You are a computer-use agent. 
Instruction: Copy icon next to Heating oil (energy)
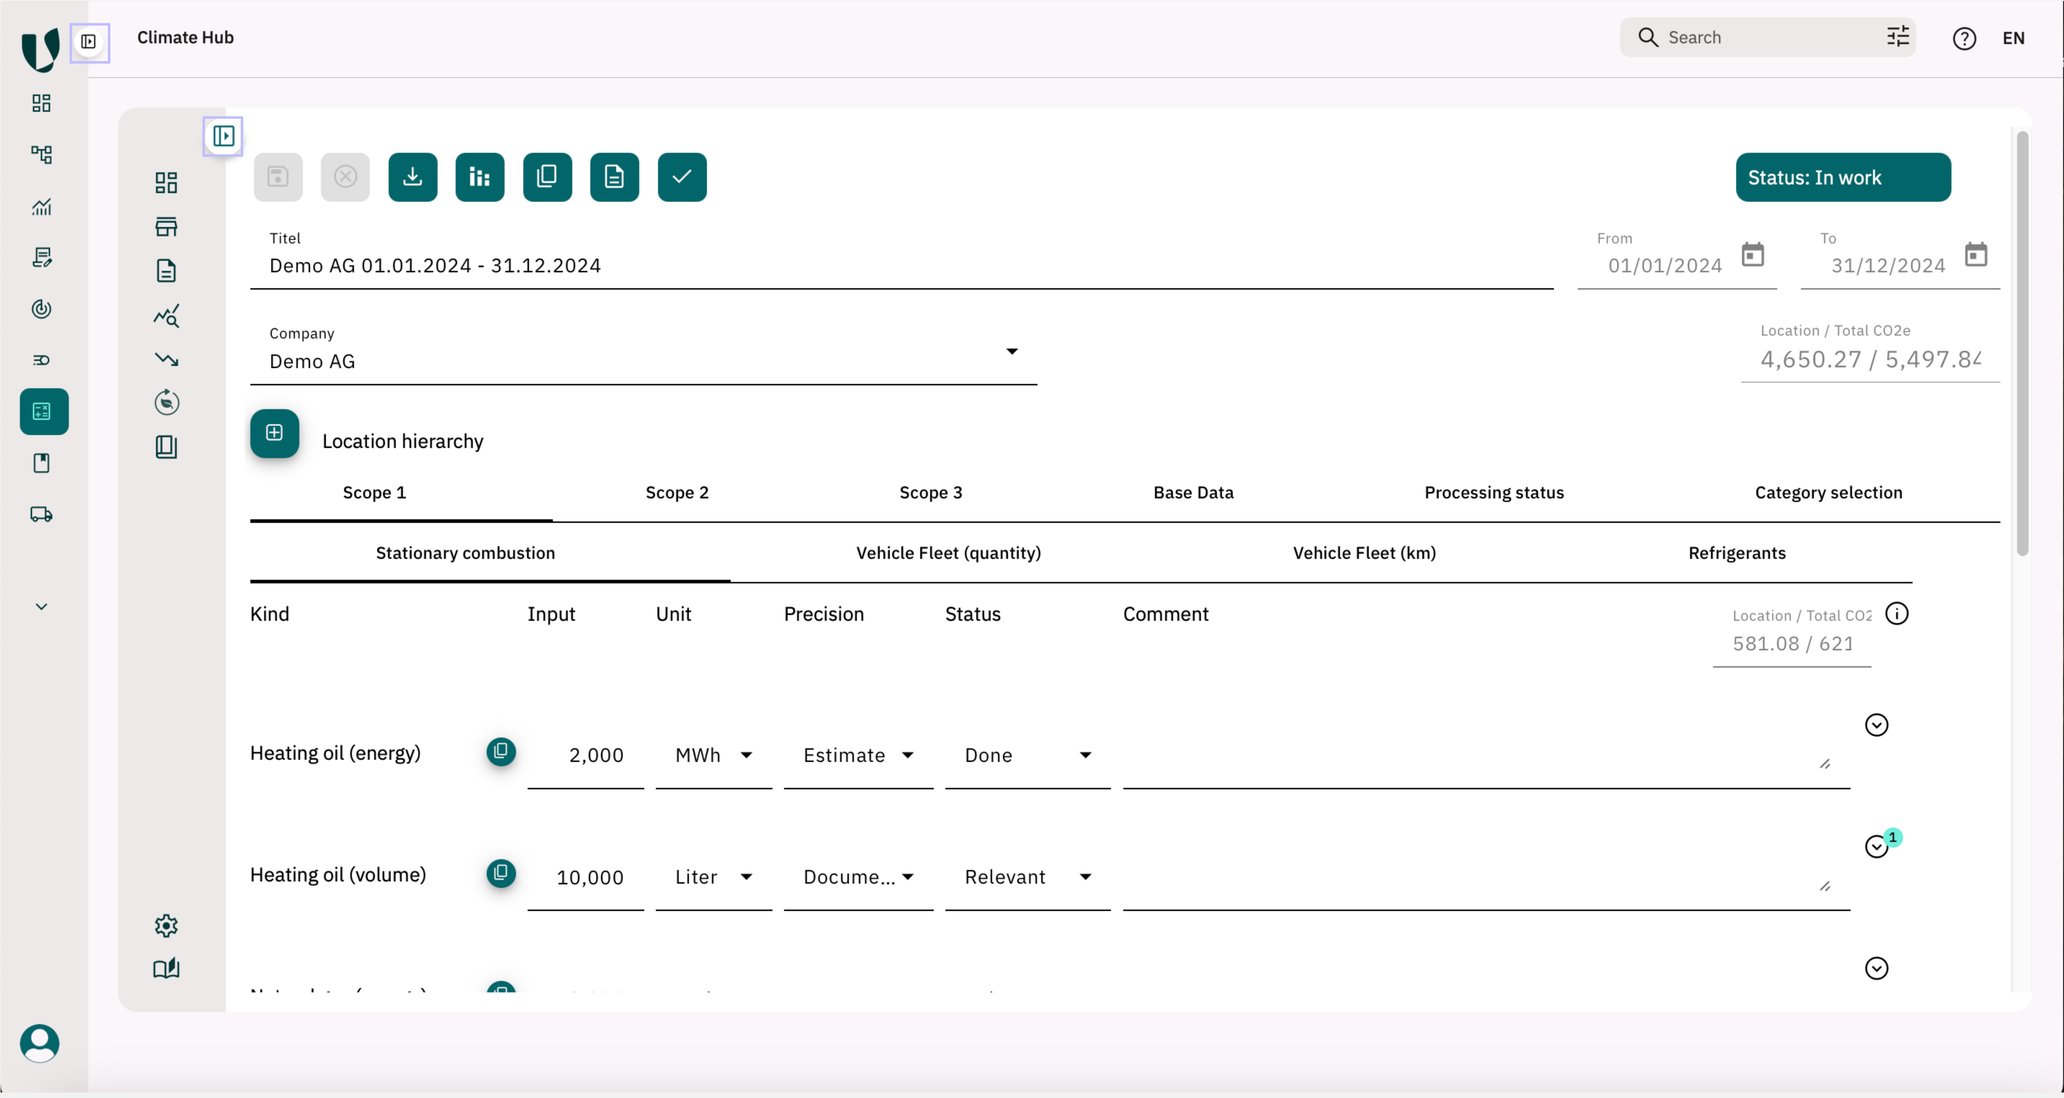pyautogui.click(x=501, y=751)
